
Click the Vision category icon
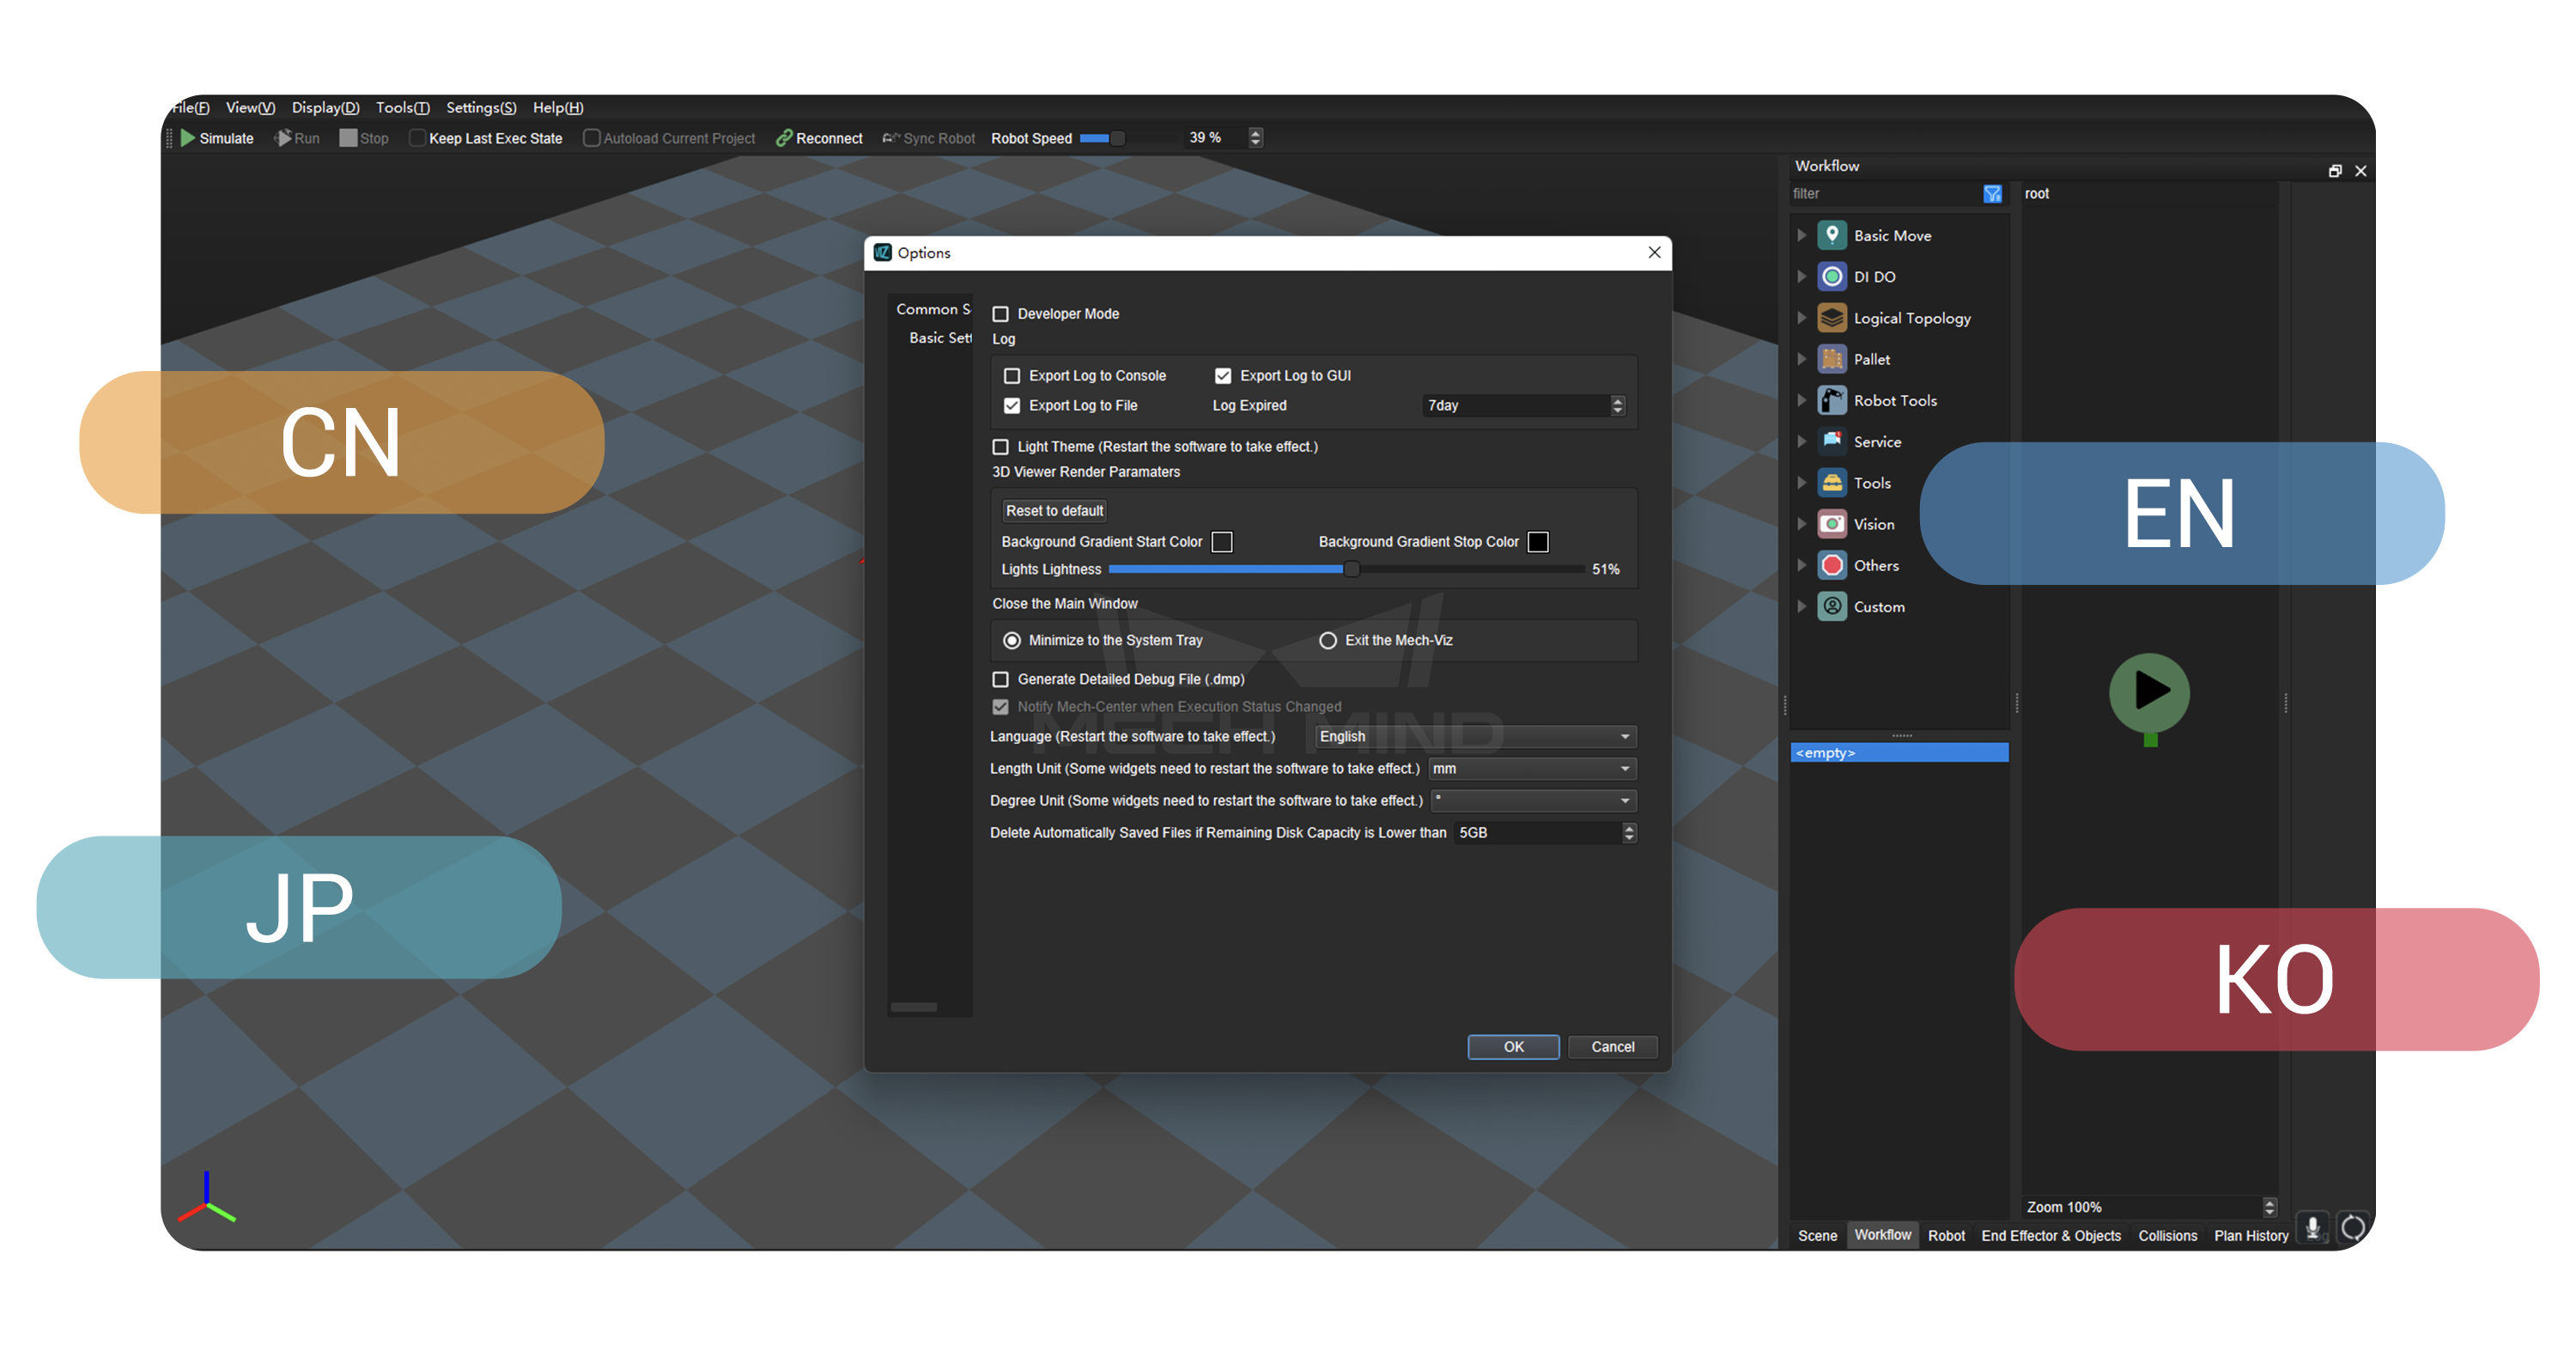pyautogui.click(x=1833, y=523)
